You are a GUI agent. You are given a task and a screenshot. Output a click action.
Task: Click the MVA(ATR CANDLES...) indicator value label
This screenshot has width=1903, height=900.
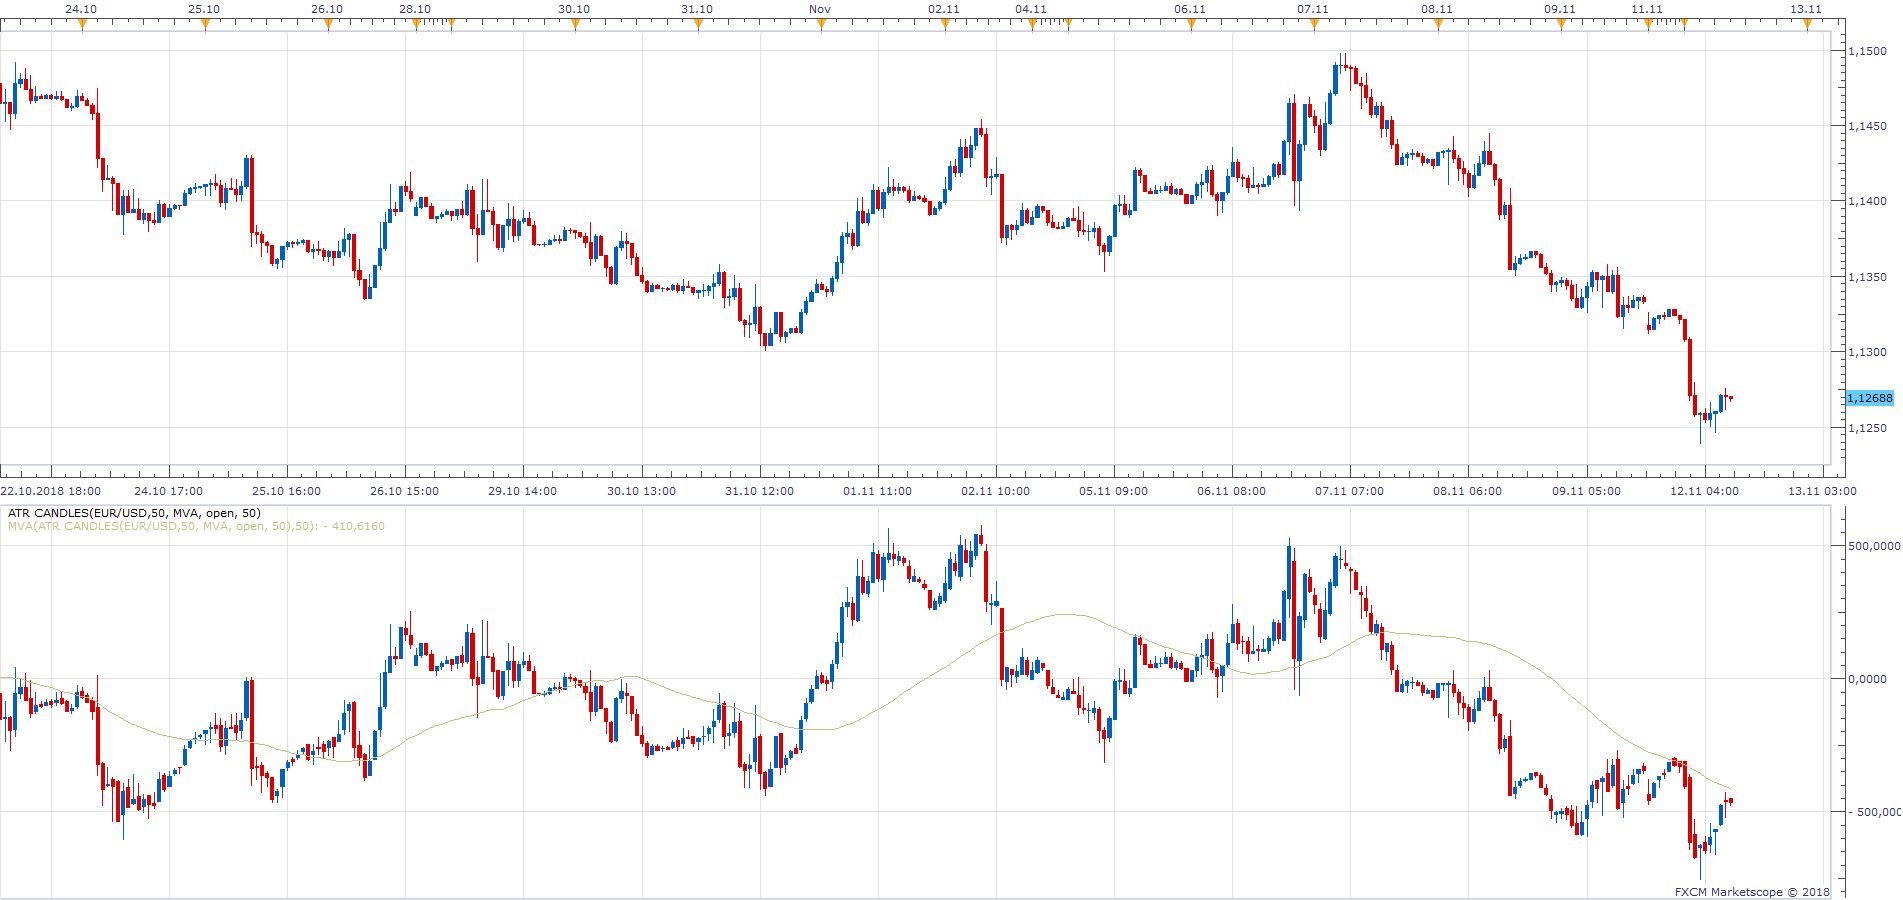point(196,526)
